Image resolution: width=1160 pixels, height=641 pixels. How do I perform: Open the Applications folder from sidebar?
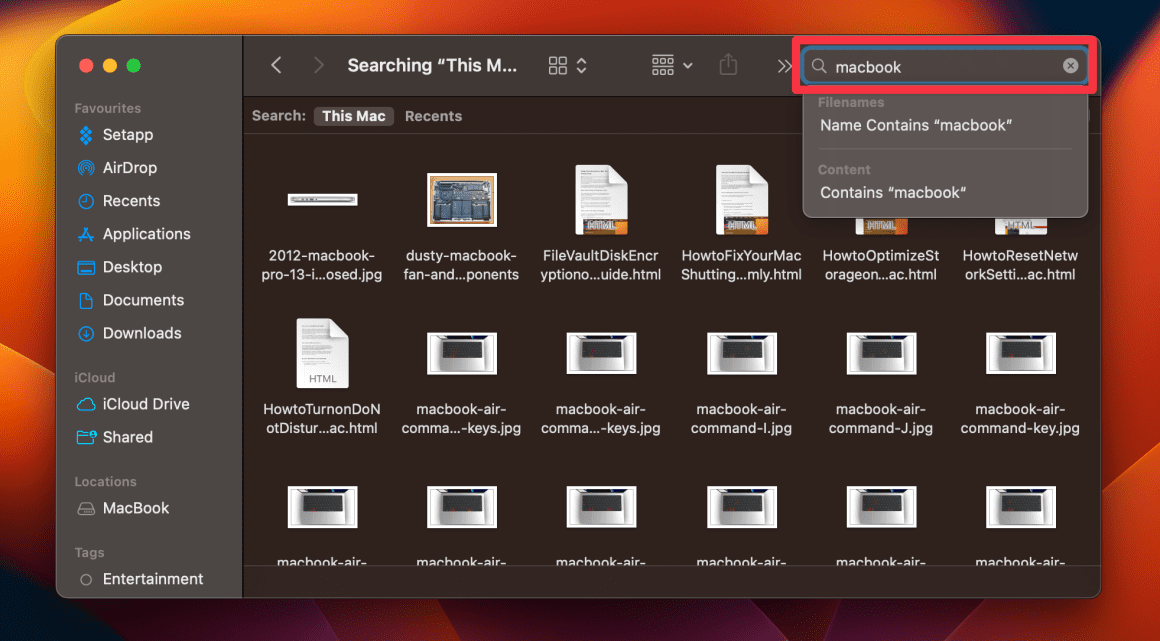click(143, 233)
